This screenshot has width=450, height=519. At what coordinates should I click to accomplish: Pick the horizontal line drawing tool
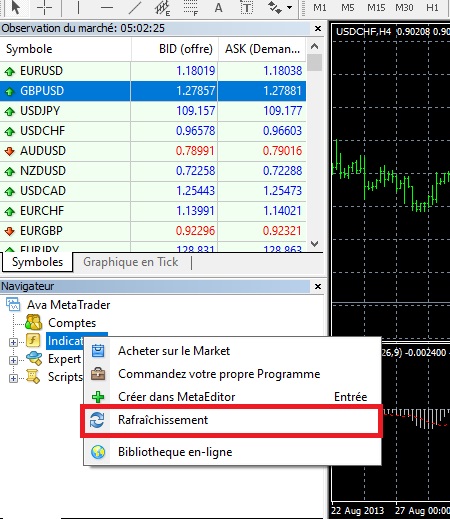coord(107,7)
